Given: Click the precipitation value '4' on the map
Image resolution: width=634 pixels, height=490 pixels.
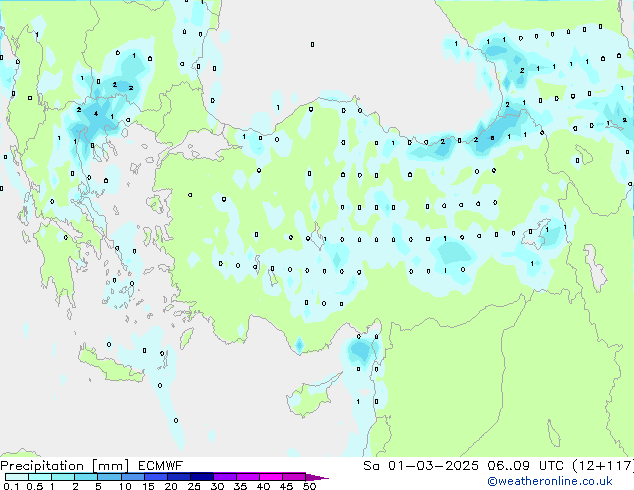Looking at the screenshot, I should pyautogui.click(x=96, y=114).
